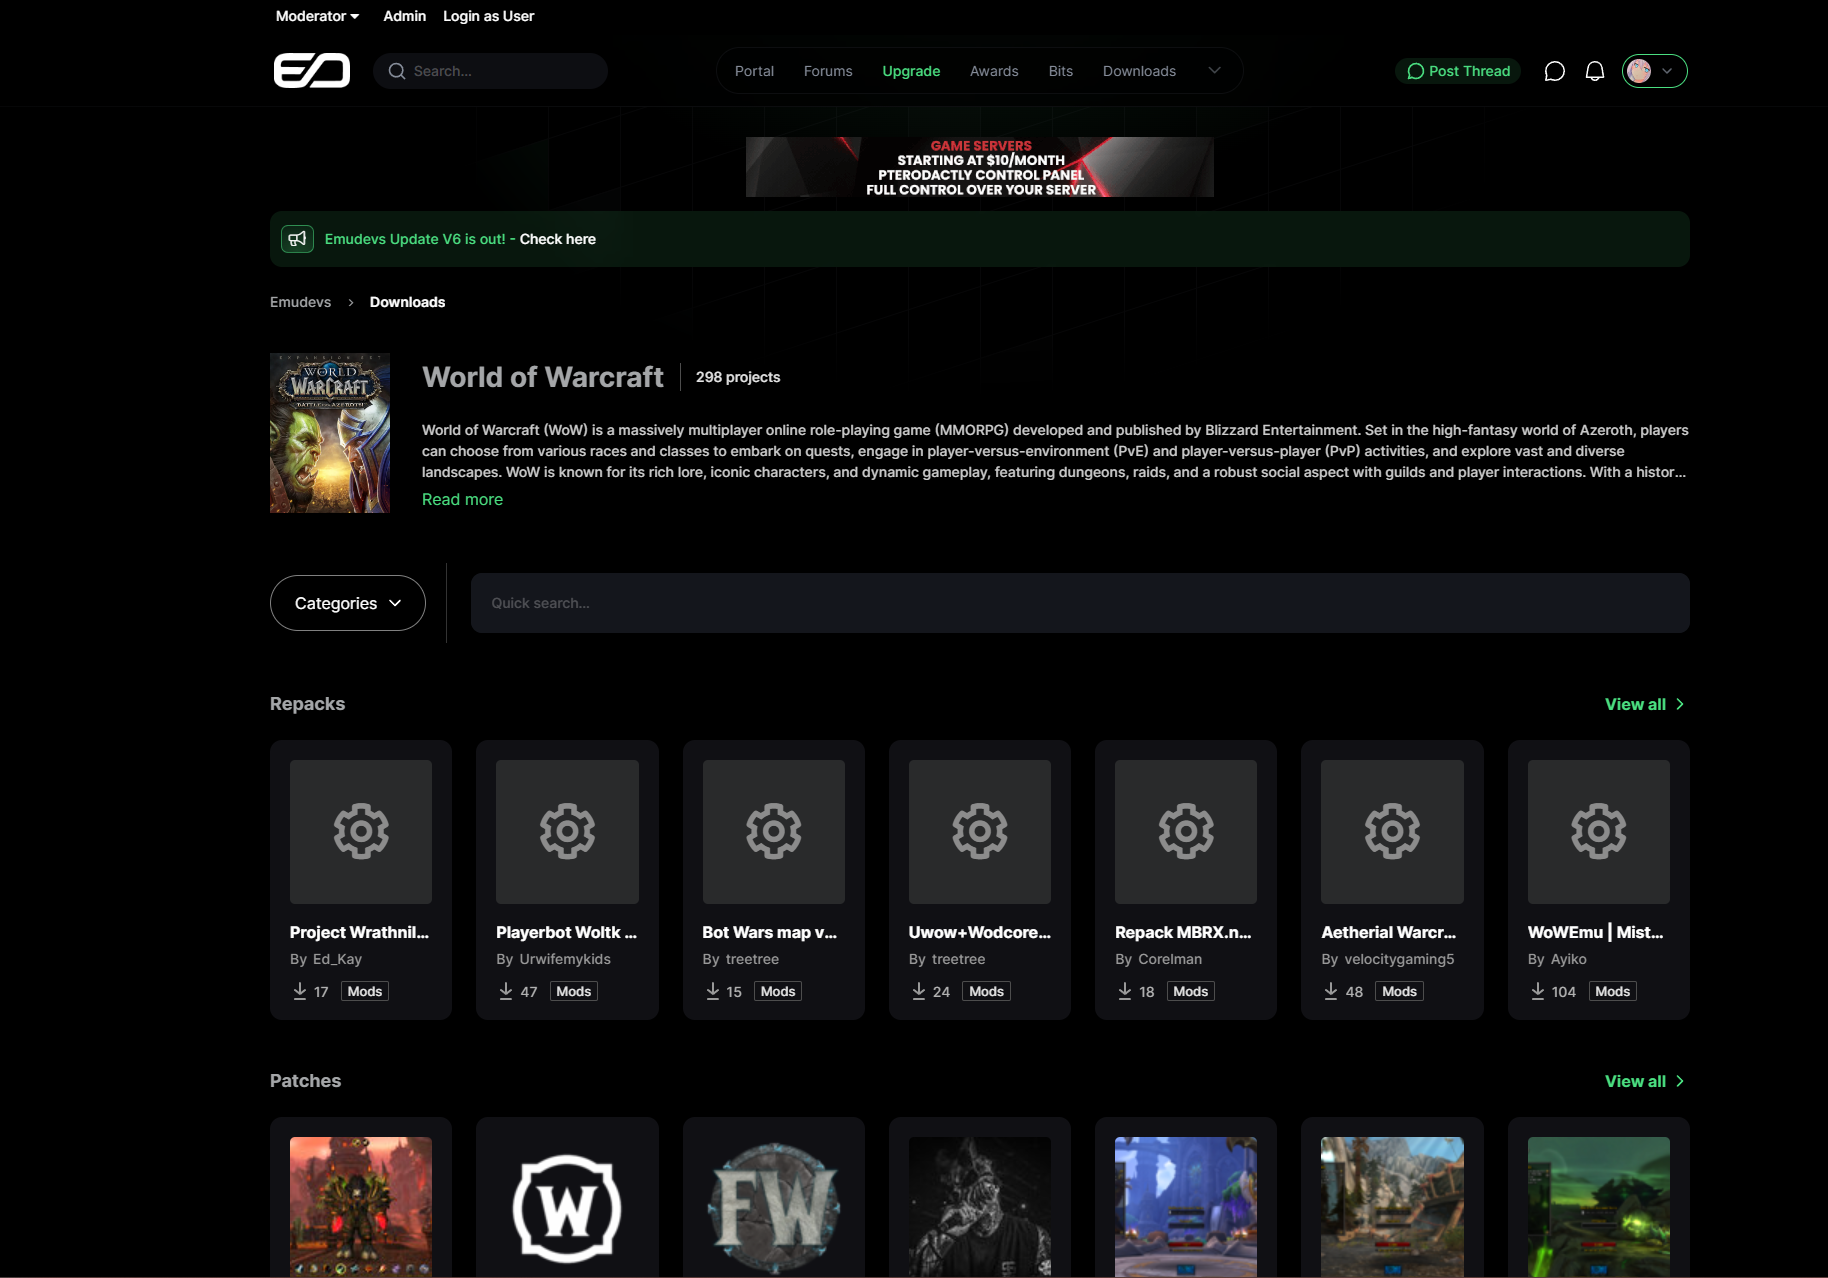
Task: Go to the Forums nav tab
Action: (x=828, y=71)
